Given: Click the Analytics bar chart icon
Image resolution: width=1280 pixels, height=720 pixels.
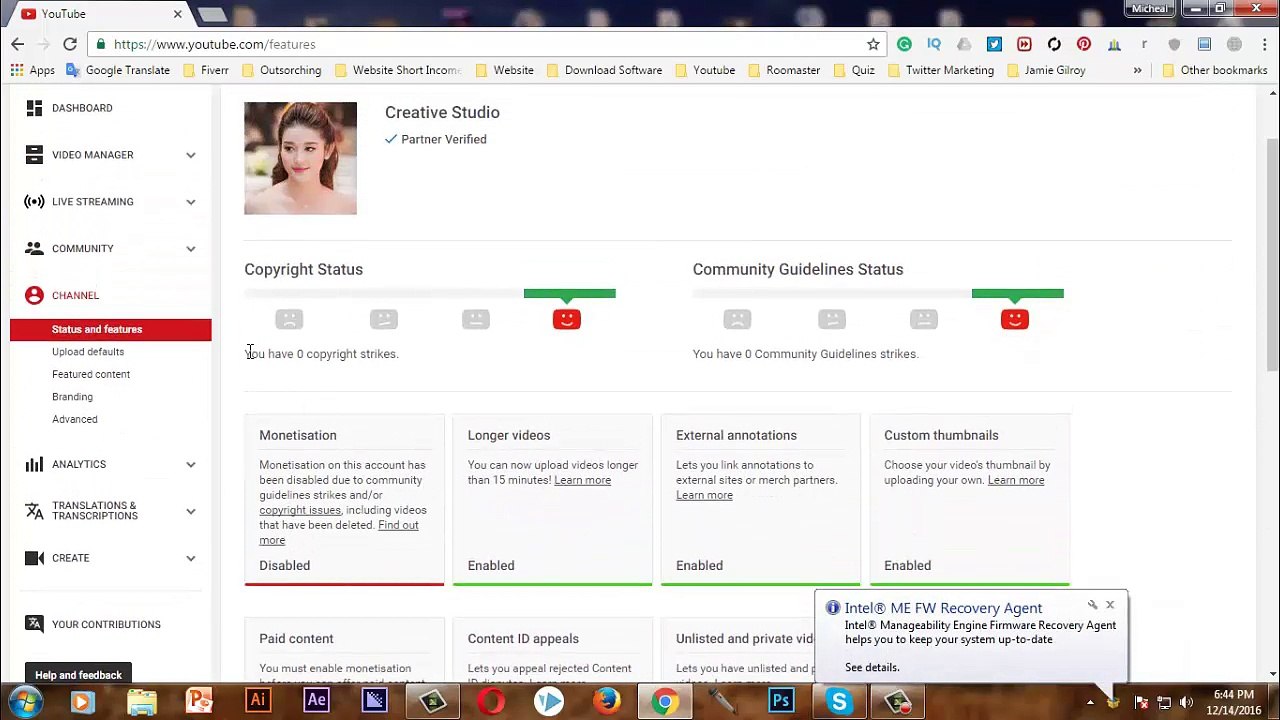Looking at the screenshot, I should [x=34, y=464].
